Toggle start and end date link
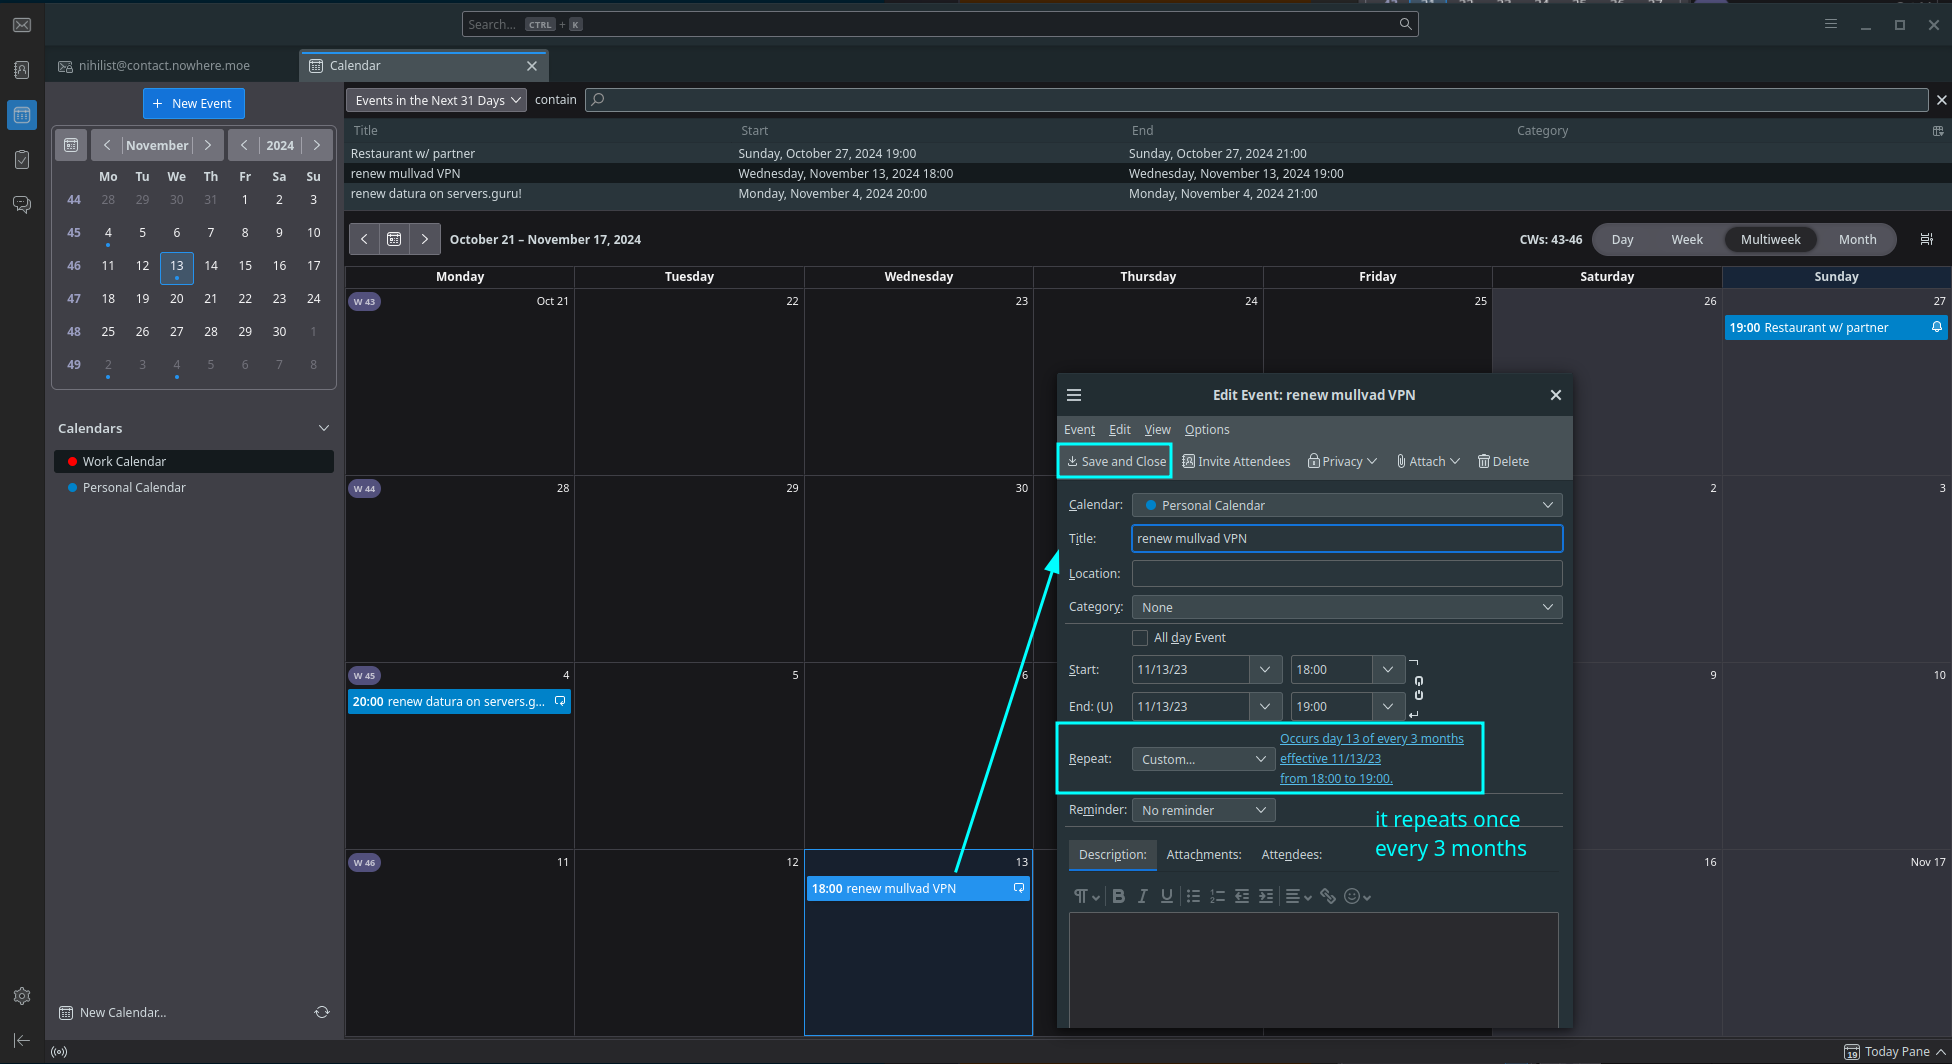1952x1064 pixels. [1418, 688]
